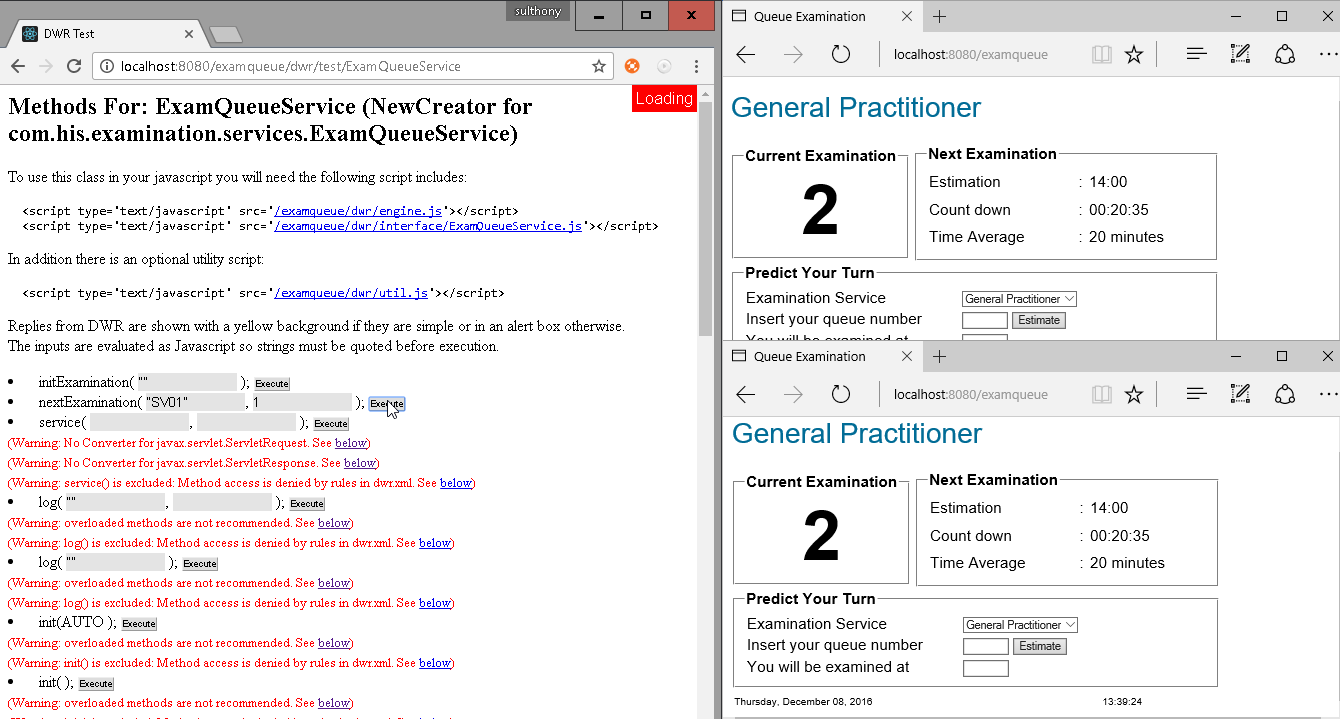This screenshot has width=1340, height=719.
Task: Click the address bar in the upper Edge window
Action: [x=971, y=54]
